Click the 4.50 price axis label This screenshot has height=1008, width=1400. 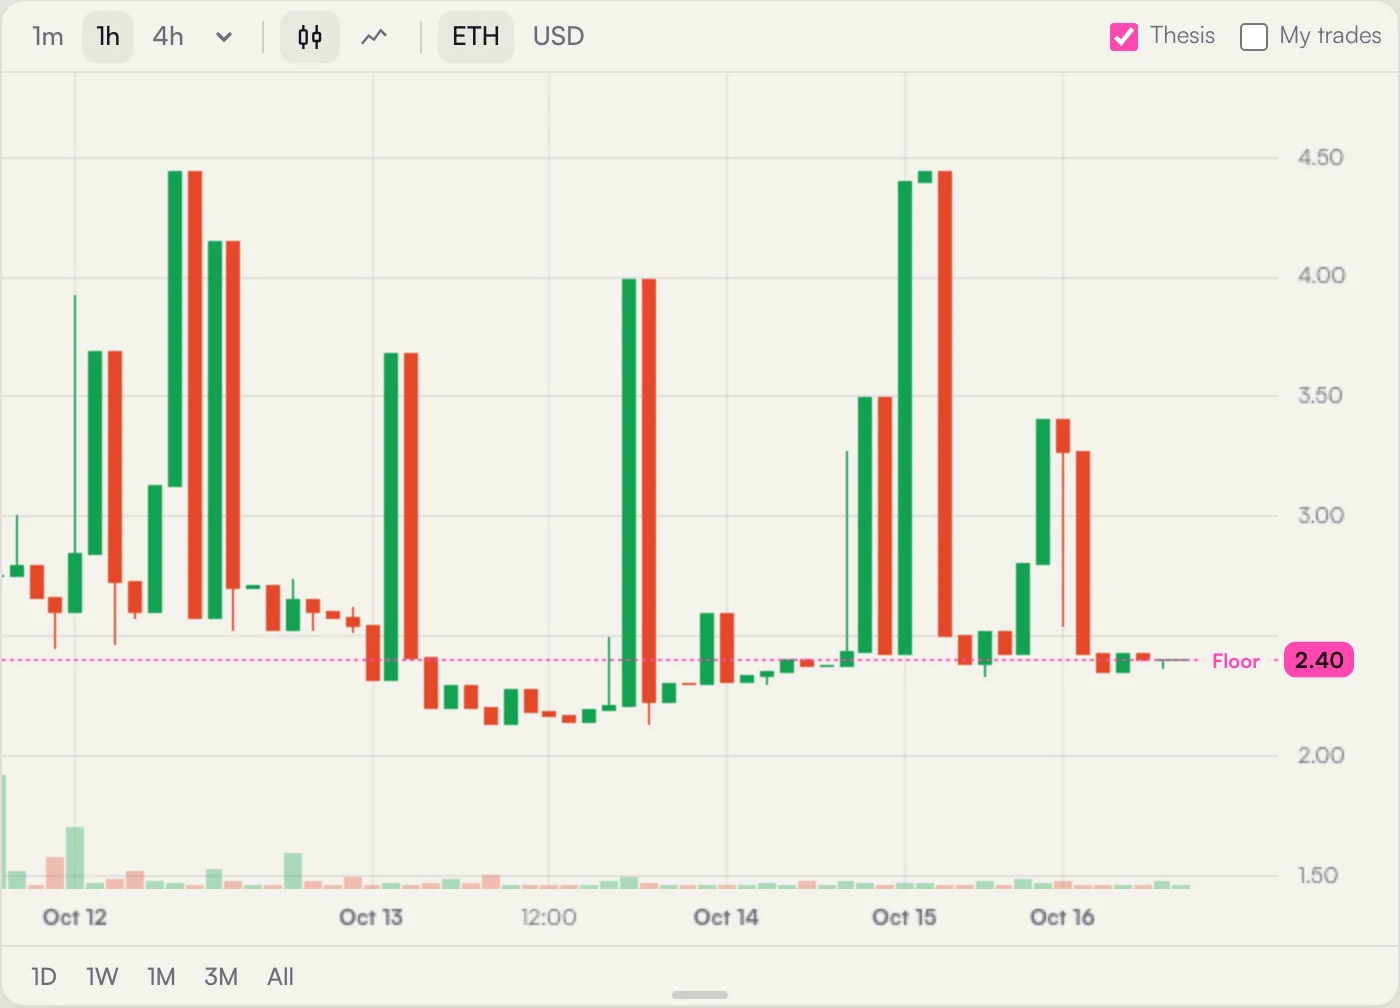coord(1321,157)
